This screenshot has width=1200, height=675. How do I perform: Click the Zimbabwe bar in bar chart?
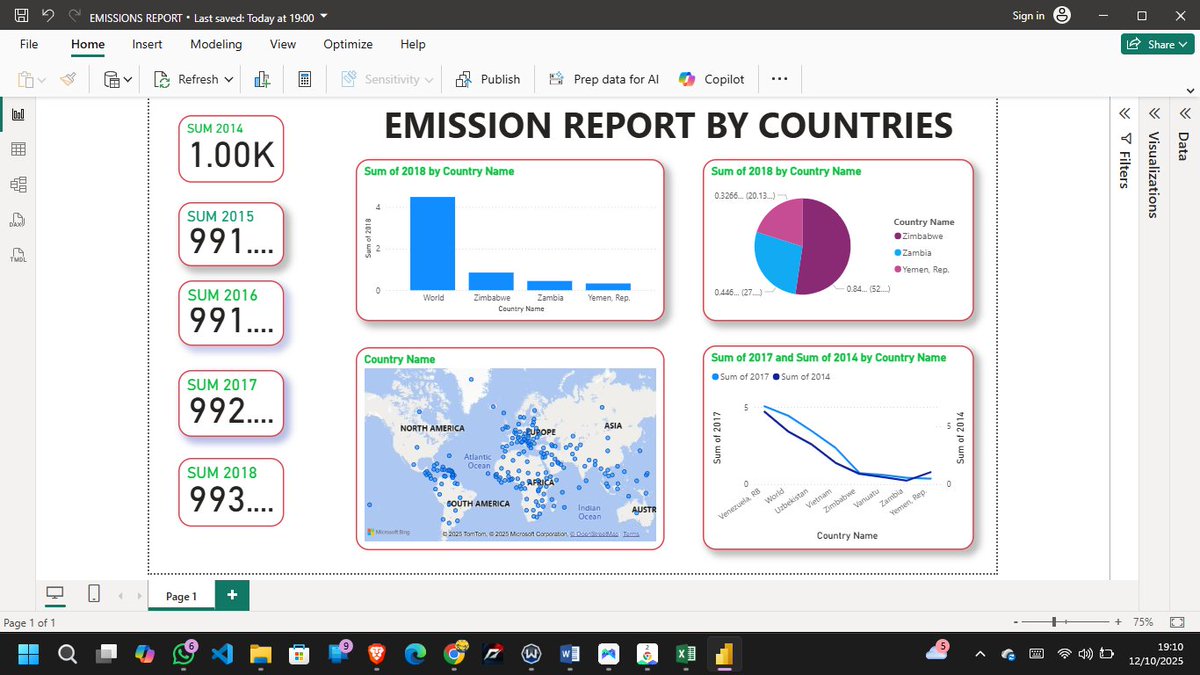pos(492,282)
